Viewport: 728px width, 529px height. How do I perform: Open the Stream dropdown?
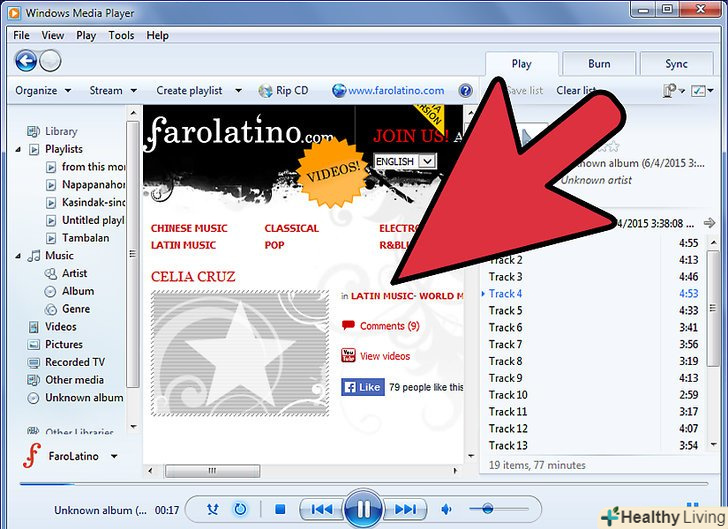click(113, 91)
